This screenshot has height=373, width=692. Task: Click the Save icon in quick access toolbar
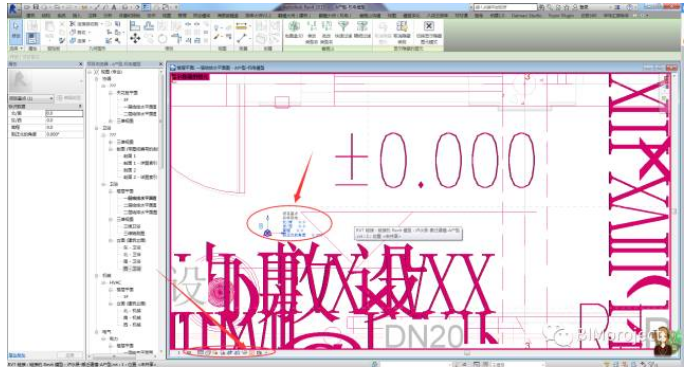36,7
